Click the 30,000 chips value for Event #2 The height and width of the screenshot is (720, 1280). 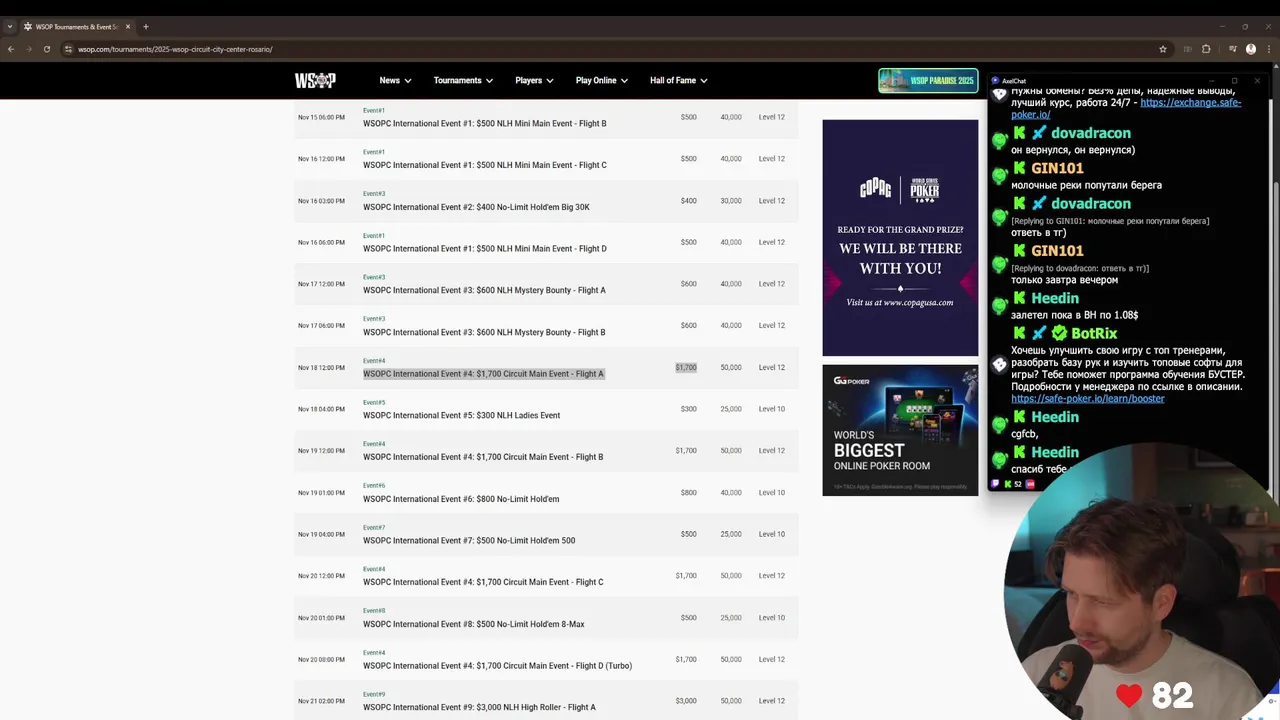[731, 201]
